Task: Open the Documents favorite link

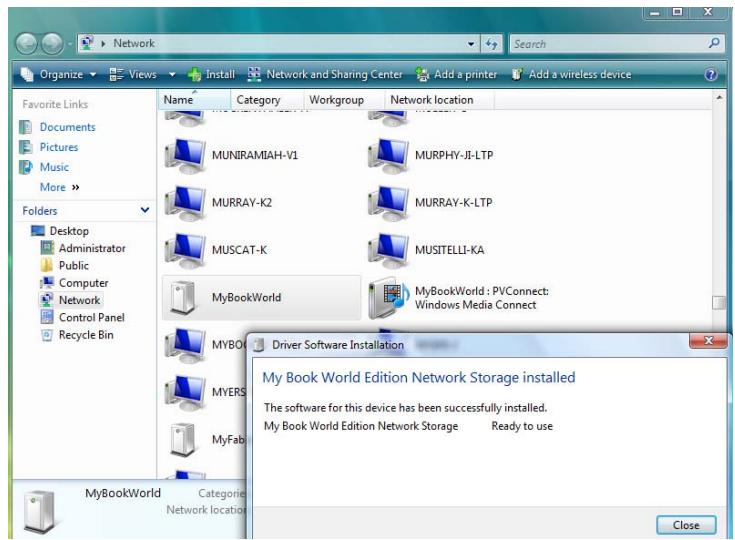Action: 68,127
